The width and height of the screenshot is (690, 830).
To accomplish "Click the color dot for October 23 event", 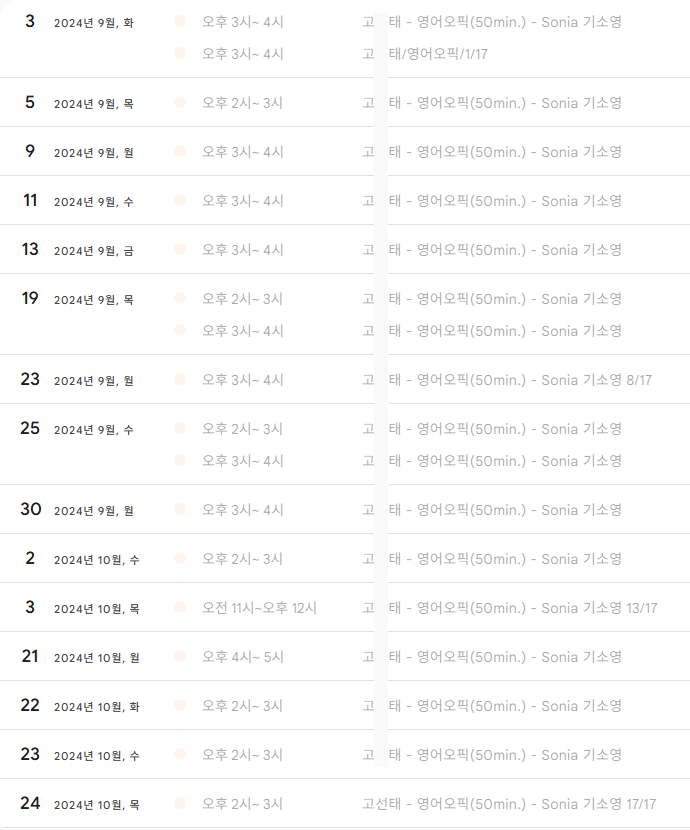I will coord(180,754).
